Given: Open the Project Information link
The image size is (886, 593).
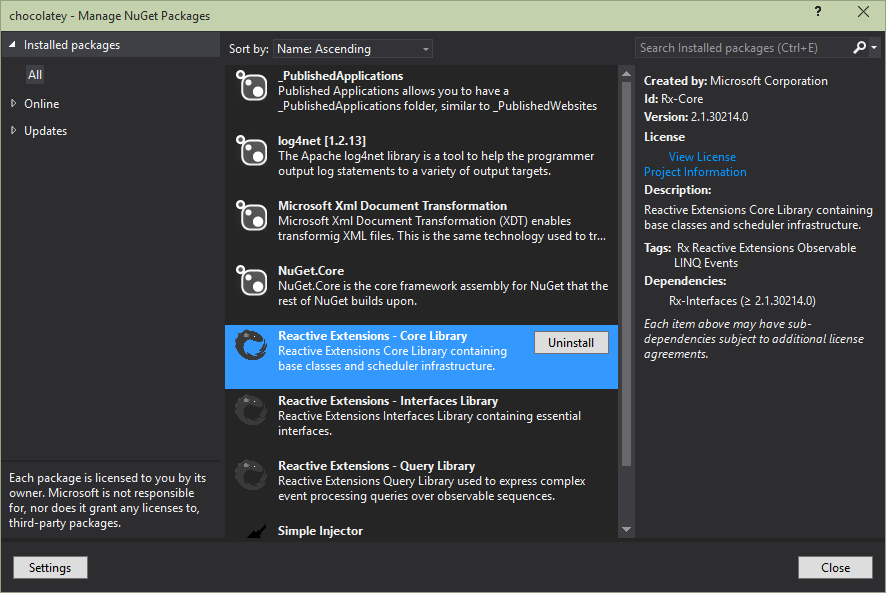Looking at the screenshot, I should [695, 172].
